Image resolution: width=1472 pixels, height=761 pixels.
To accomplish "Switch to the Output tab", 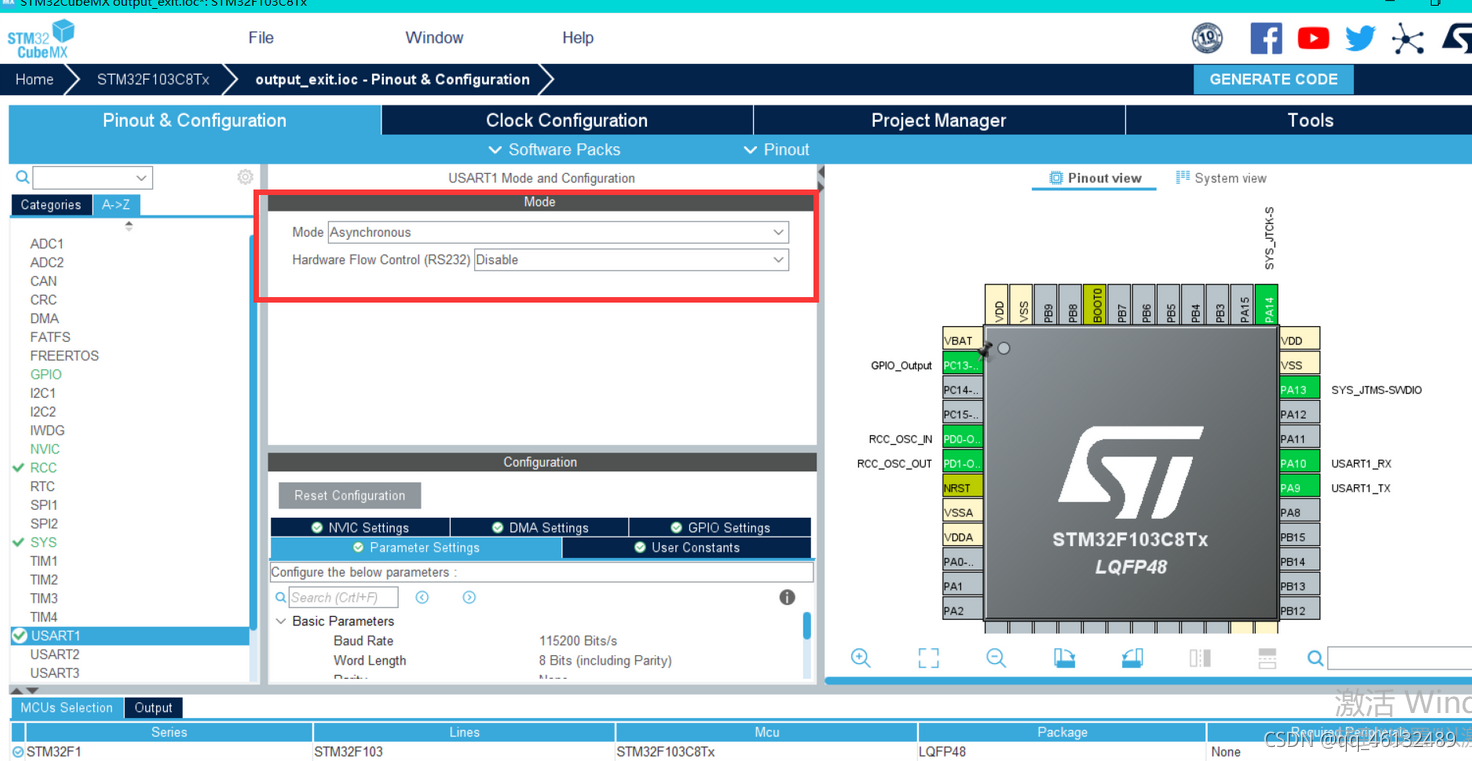I will (153, 707).
